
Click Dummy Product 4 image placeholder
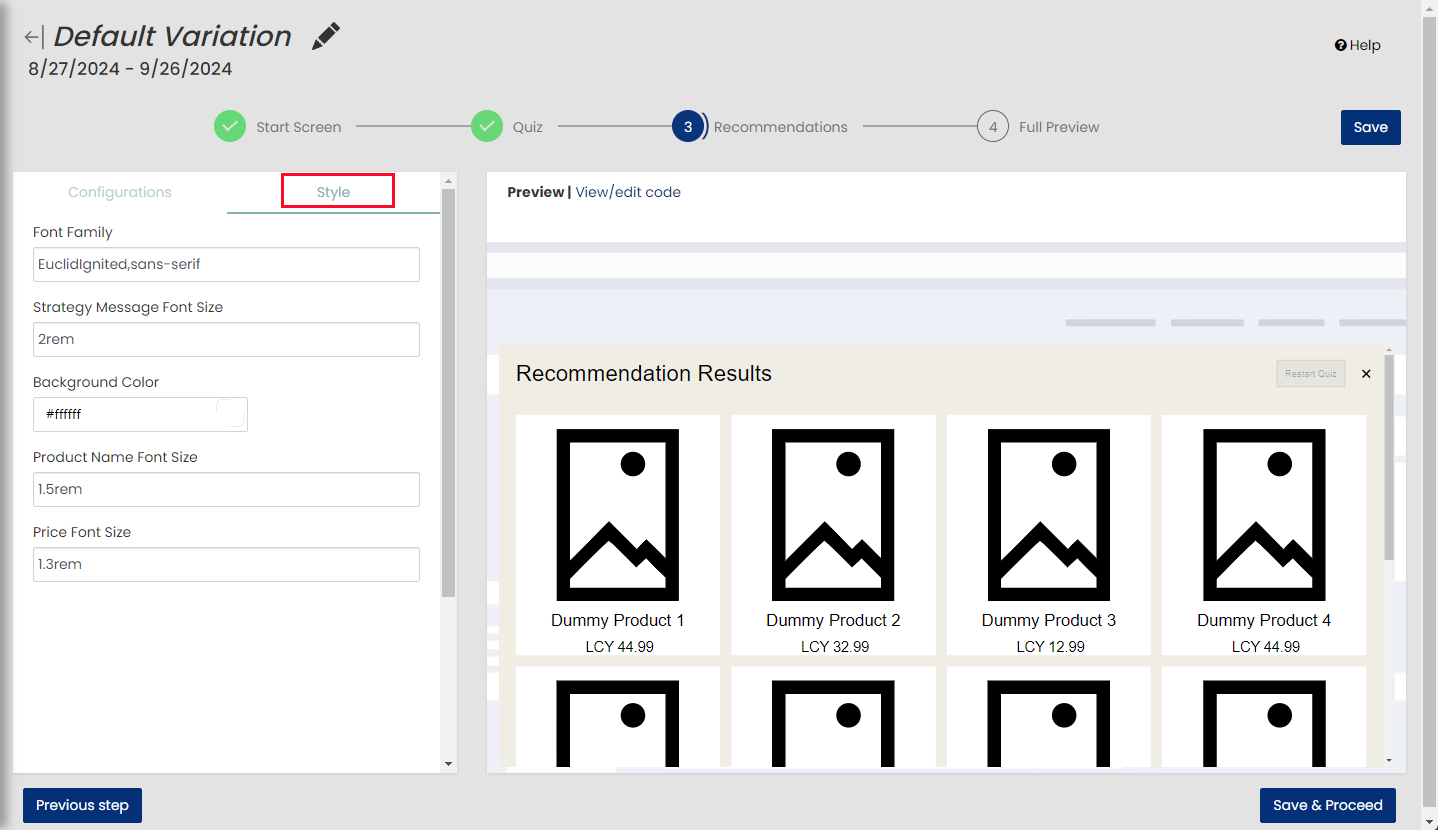1264,515
